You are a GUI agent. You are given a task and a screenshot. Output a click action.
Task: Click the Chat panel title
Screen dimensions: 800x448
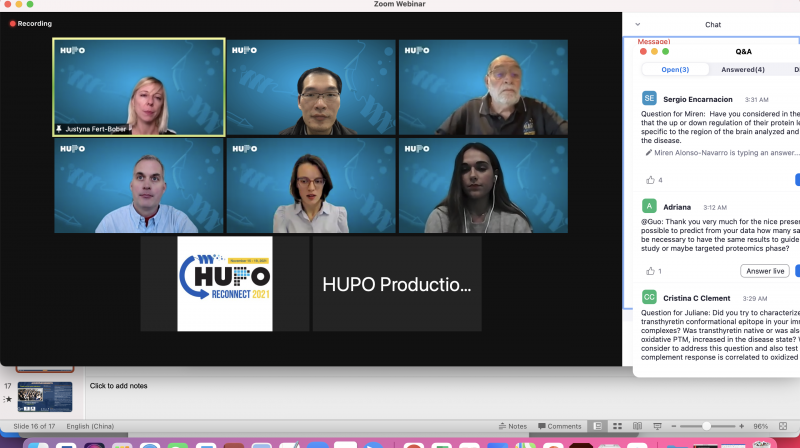point(713,24)
